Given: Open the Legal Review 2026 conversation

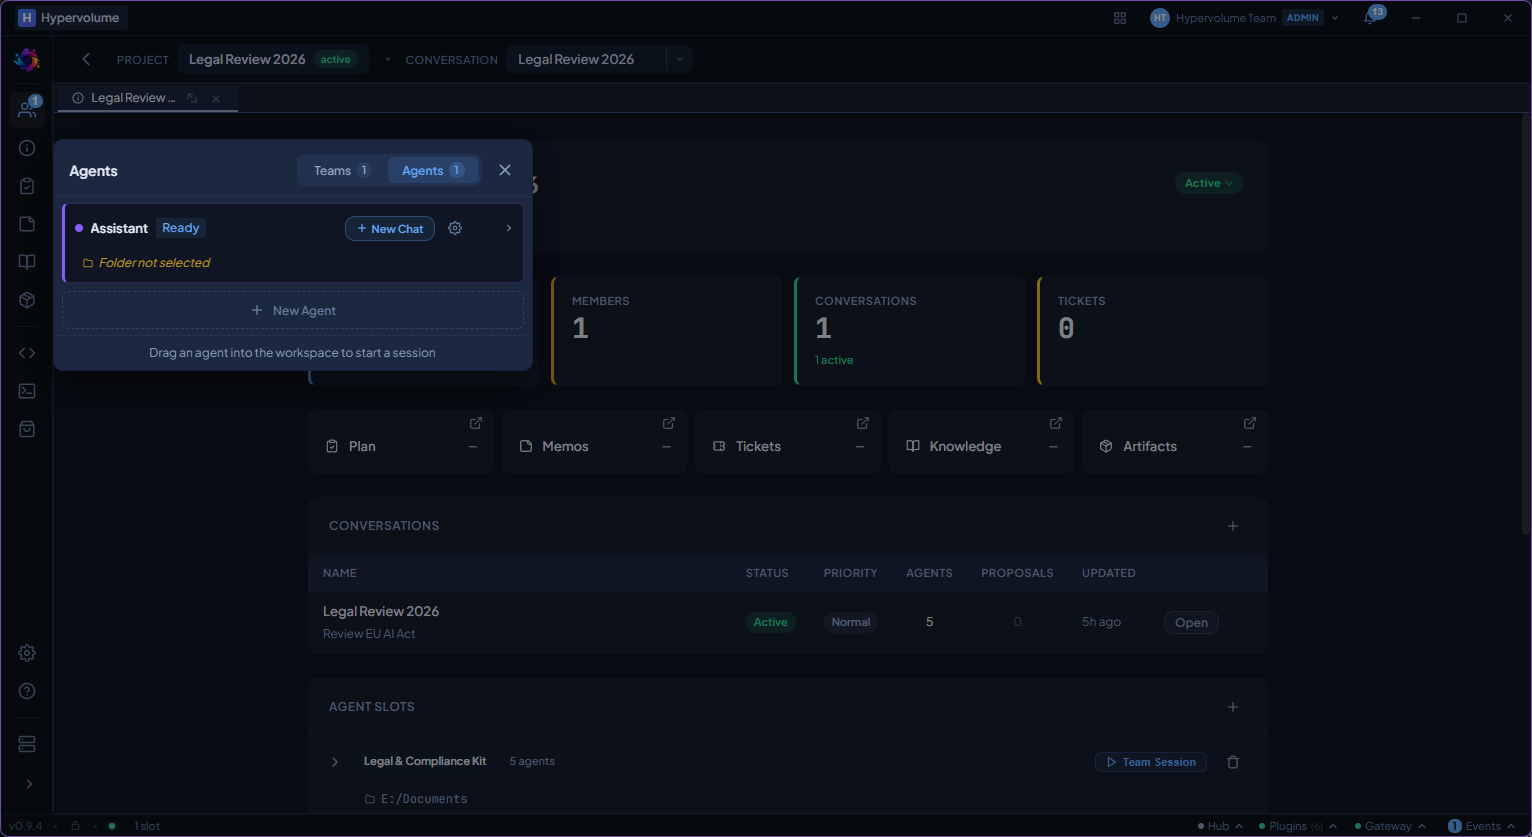Looking at the screenshot, I should (1191, 622).
